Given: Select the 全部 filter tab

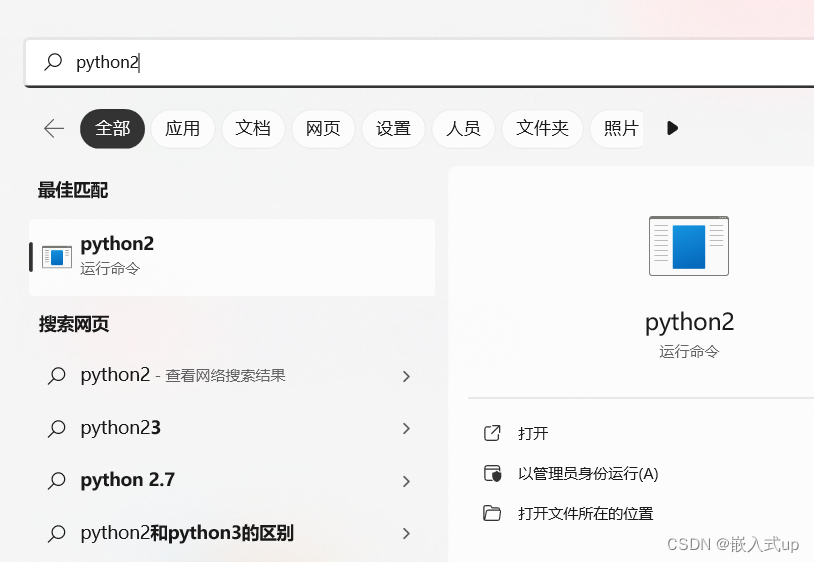Looking at the screenshot, I should (x=112, y=128).
